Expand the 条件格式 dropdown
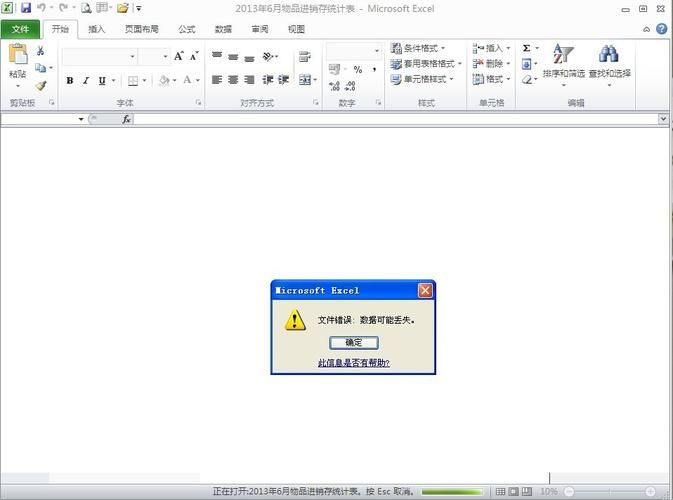The width and height of the screenshot is (673, 500). point(425,48)
